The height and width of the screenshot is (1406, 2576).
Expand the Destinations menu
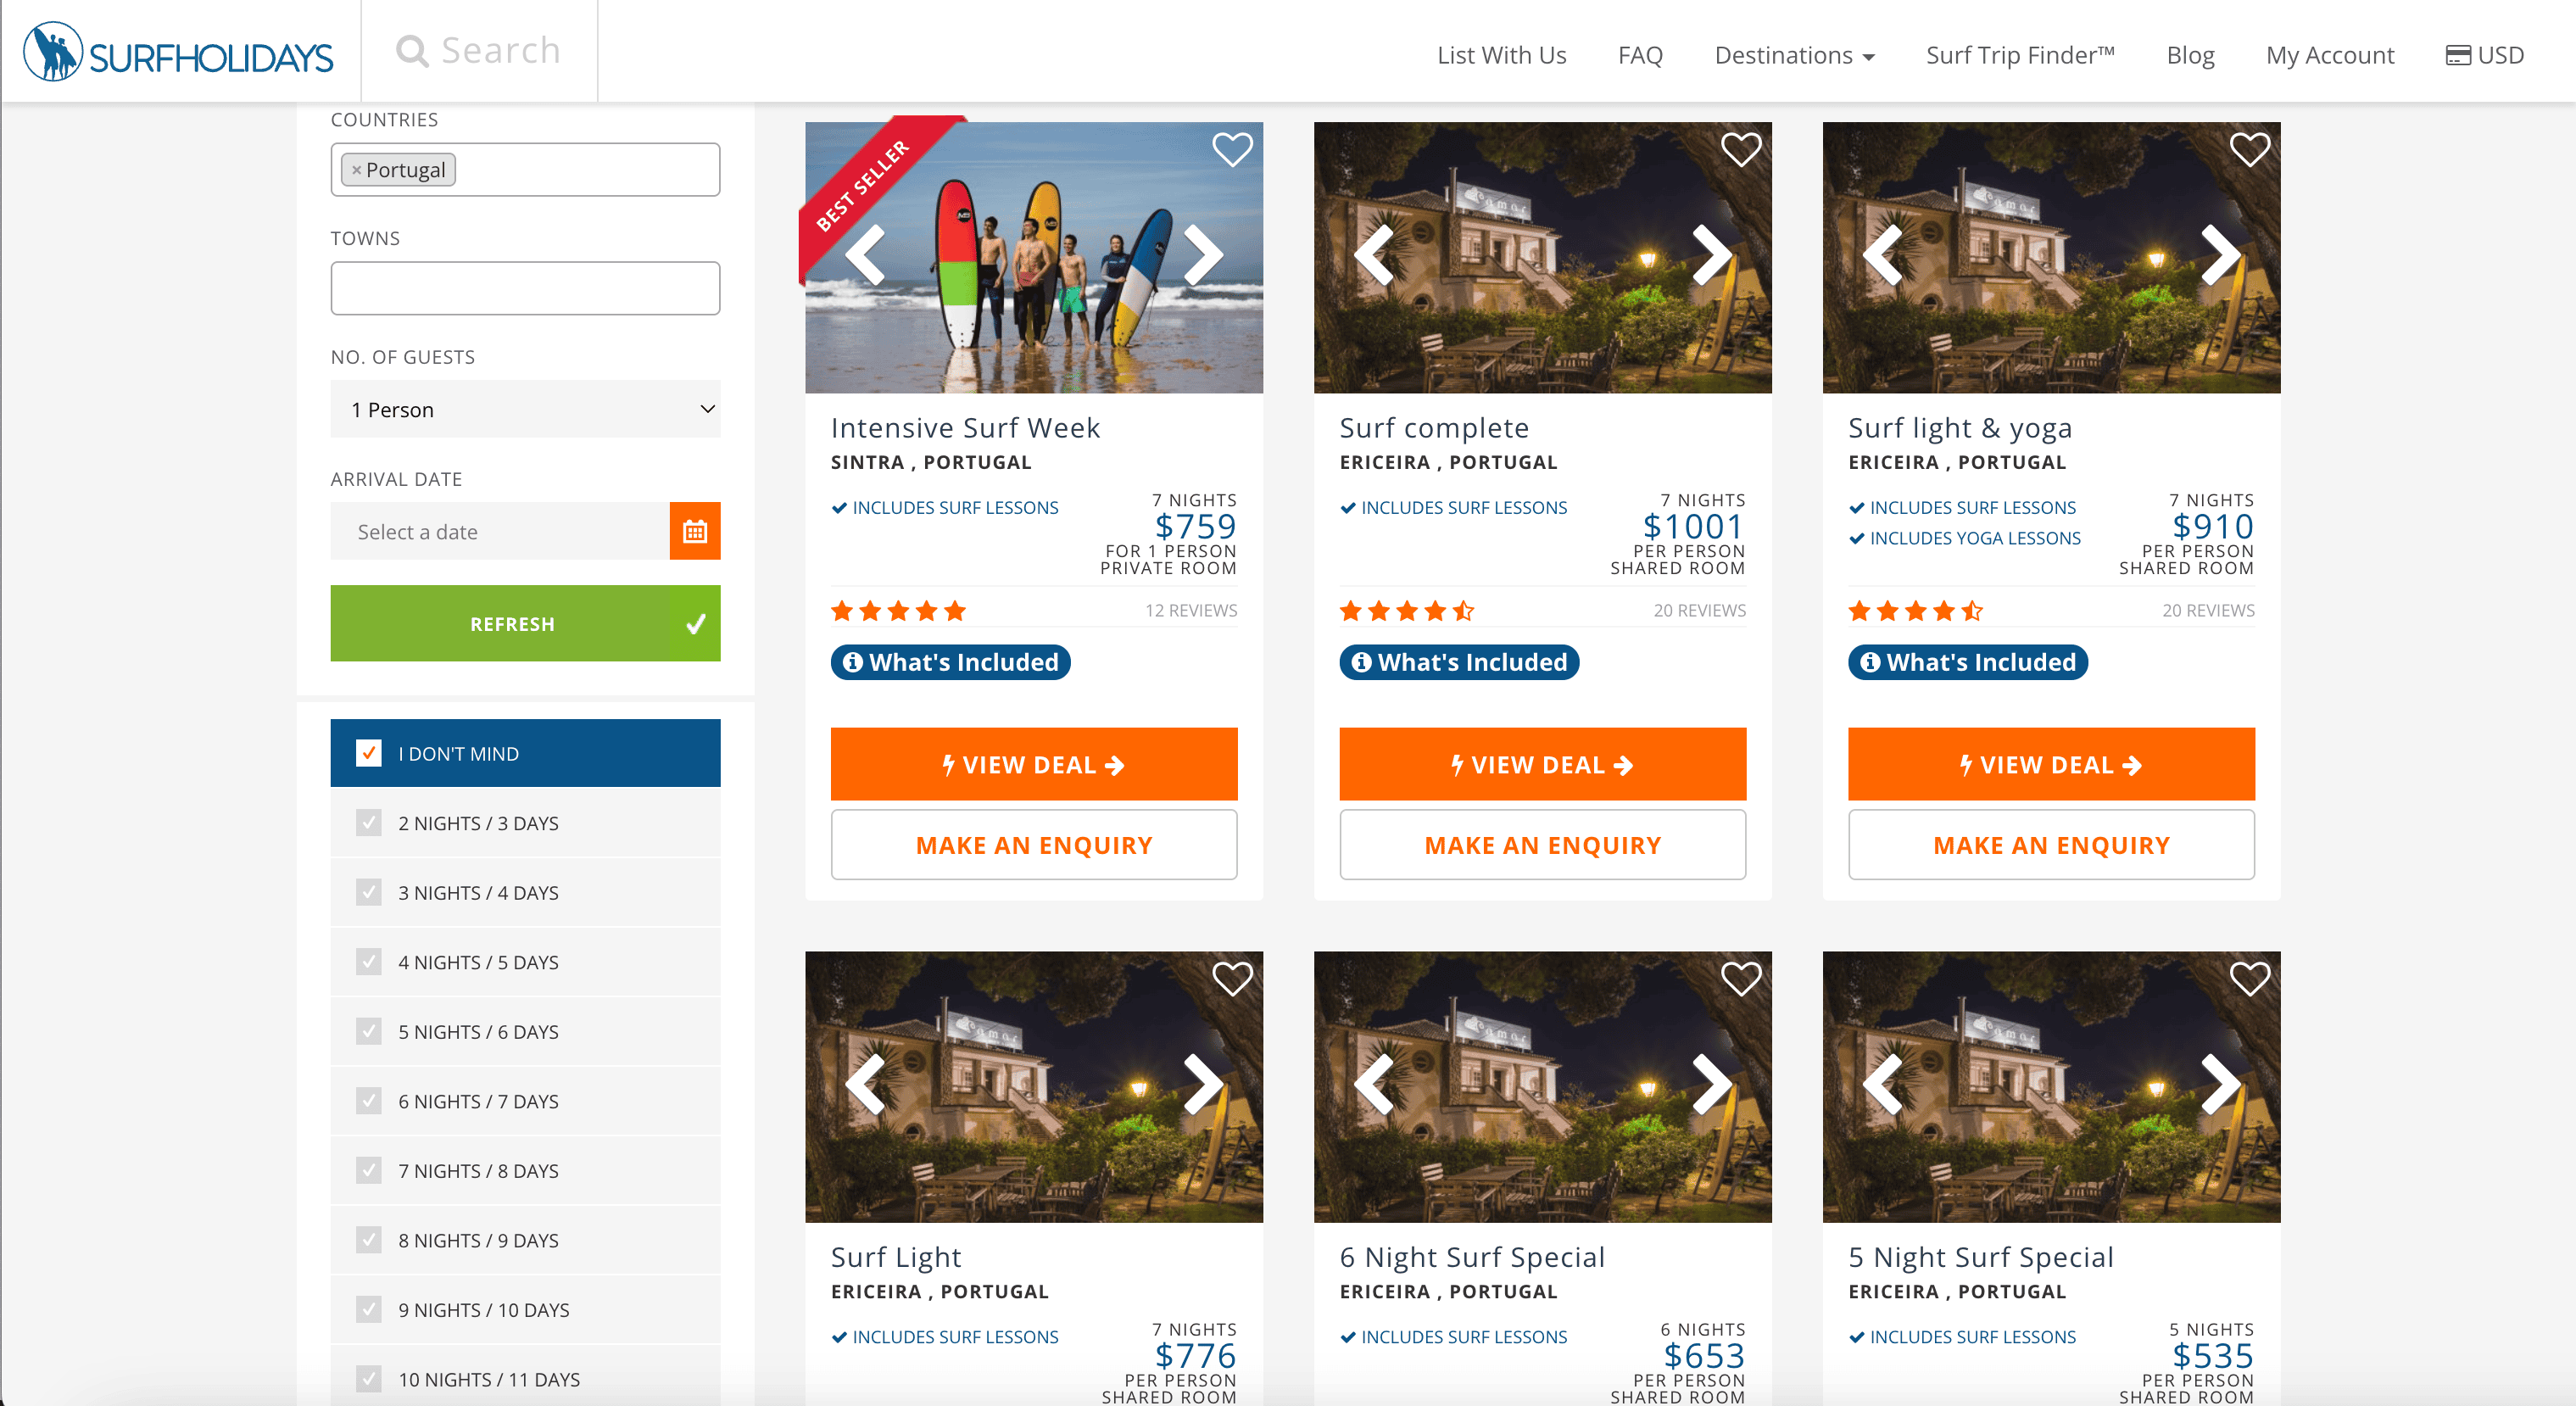pos(1793,55)
